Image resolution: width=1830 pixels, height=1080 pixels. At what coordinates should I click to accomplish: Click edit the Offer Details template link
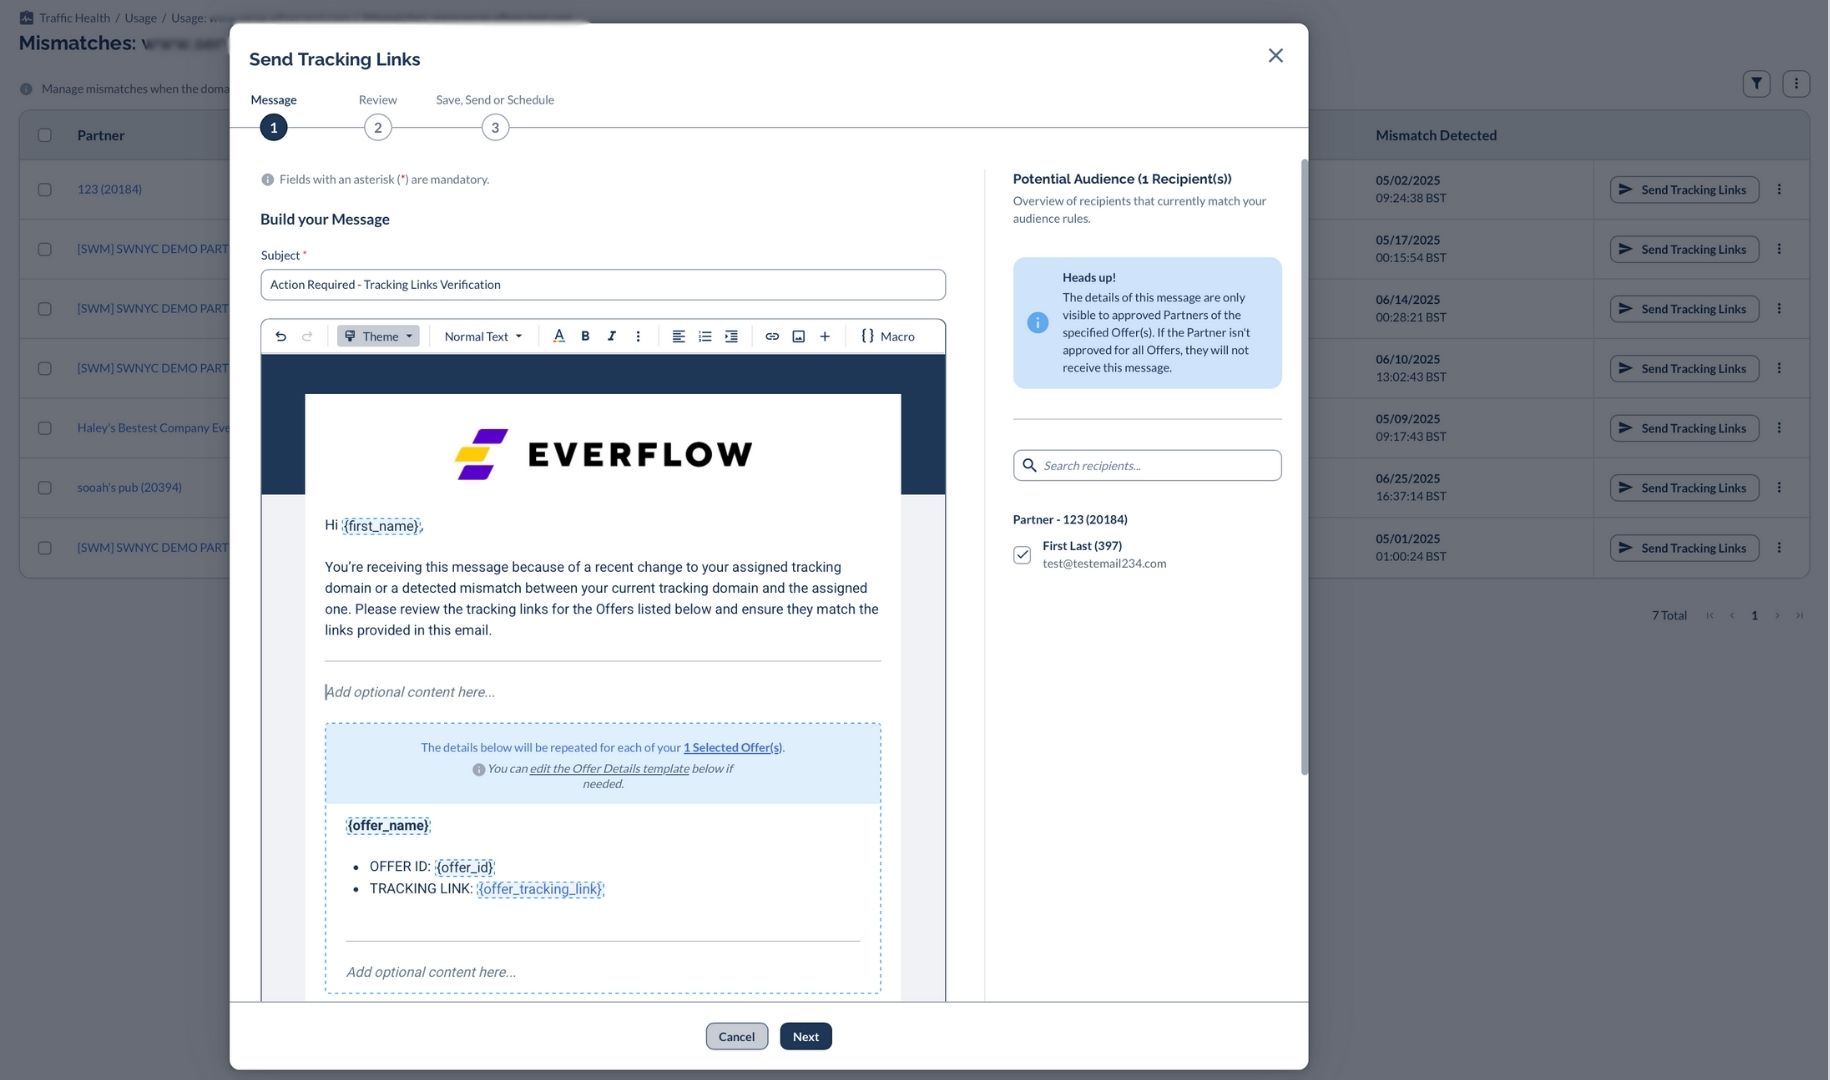609,769
